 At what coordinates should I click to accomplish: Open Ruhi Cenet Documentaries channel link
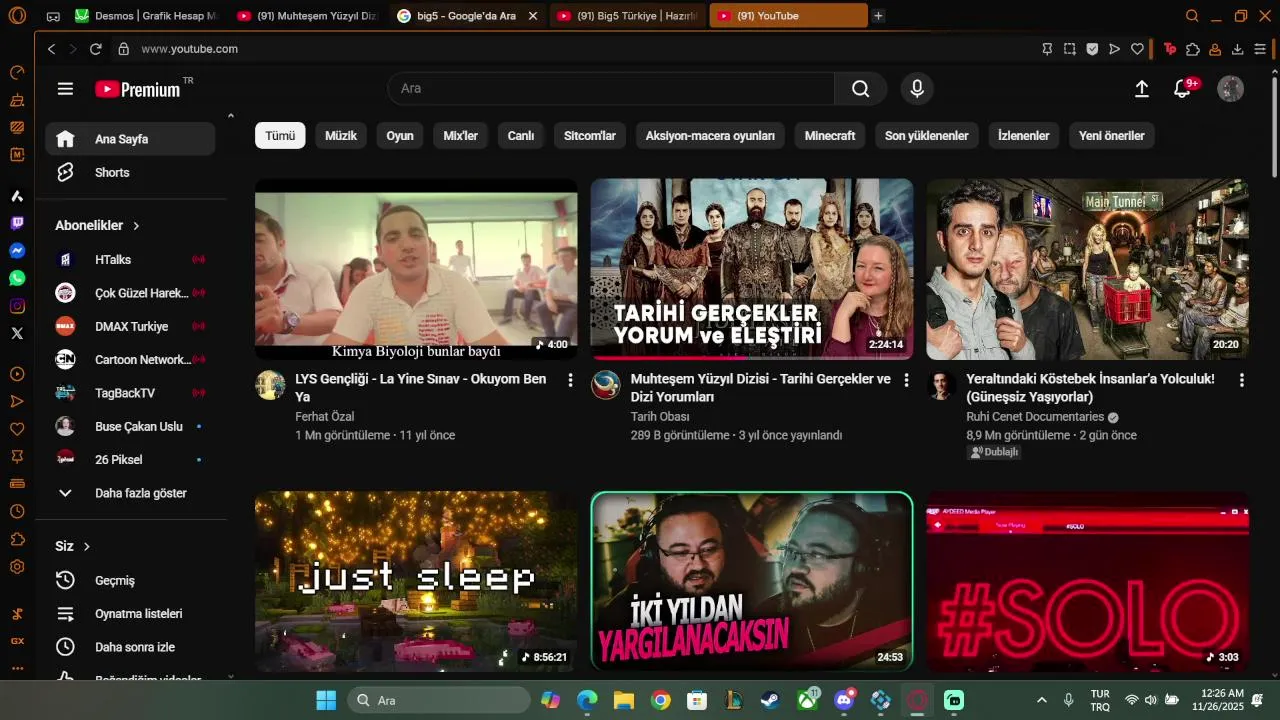(1035, 417)
